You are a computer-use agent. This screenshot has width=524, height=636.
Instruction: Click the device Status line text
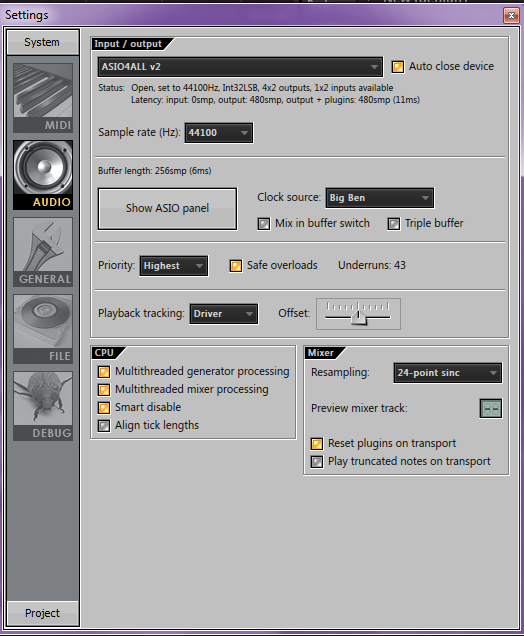coord(246,88)
